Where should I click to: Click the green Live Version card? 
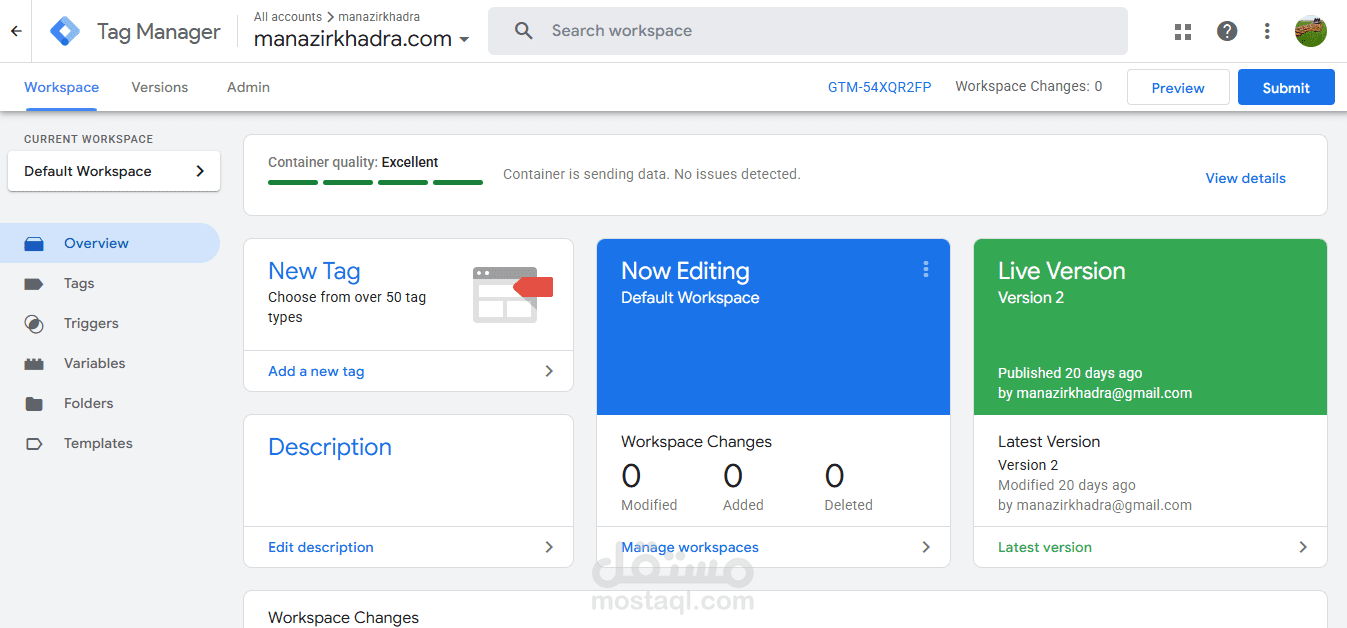(x=1150, y=327)
